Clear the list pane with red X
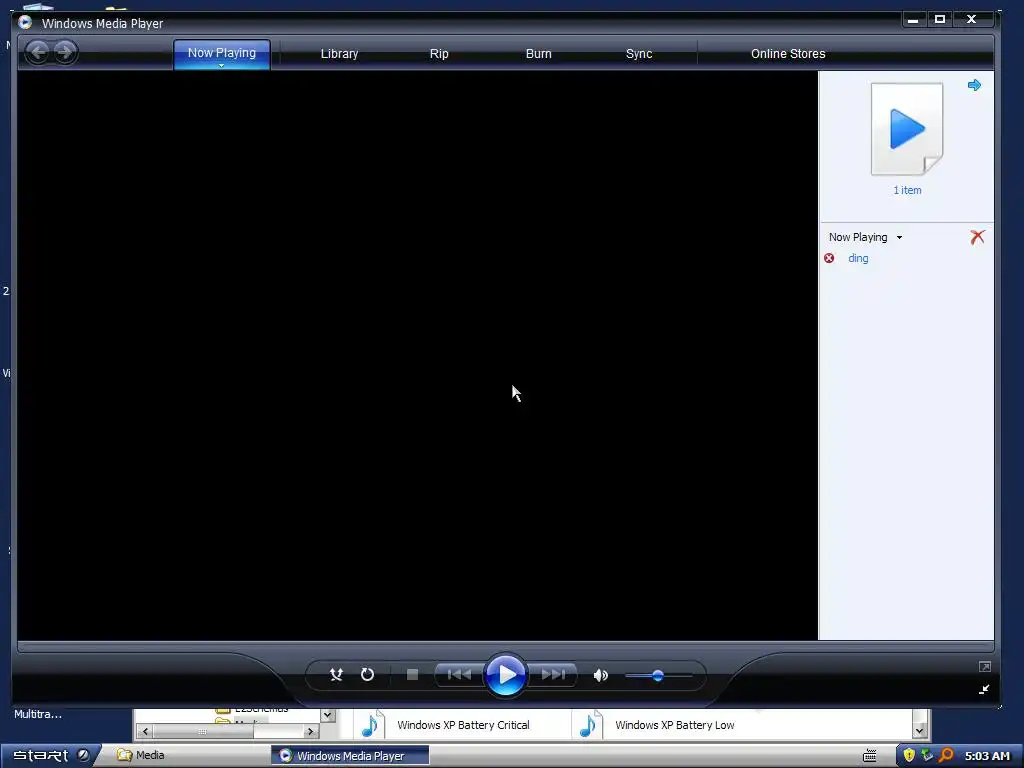Viewport: 1024px width, 768px height. tap(977, 236)
